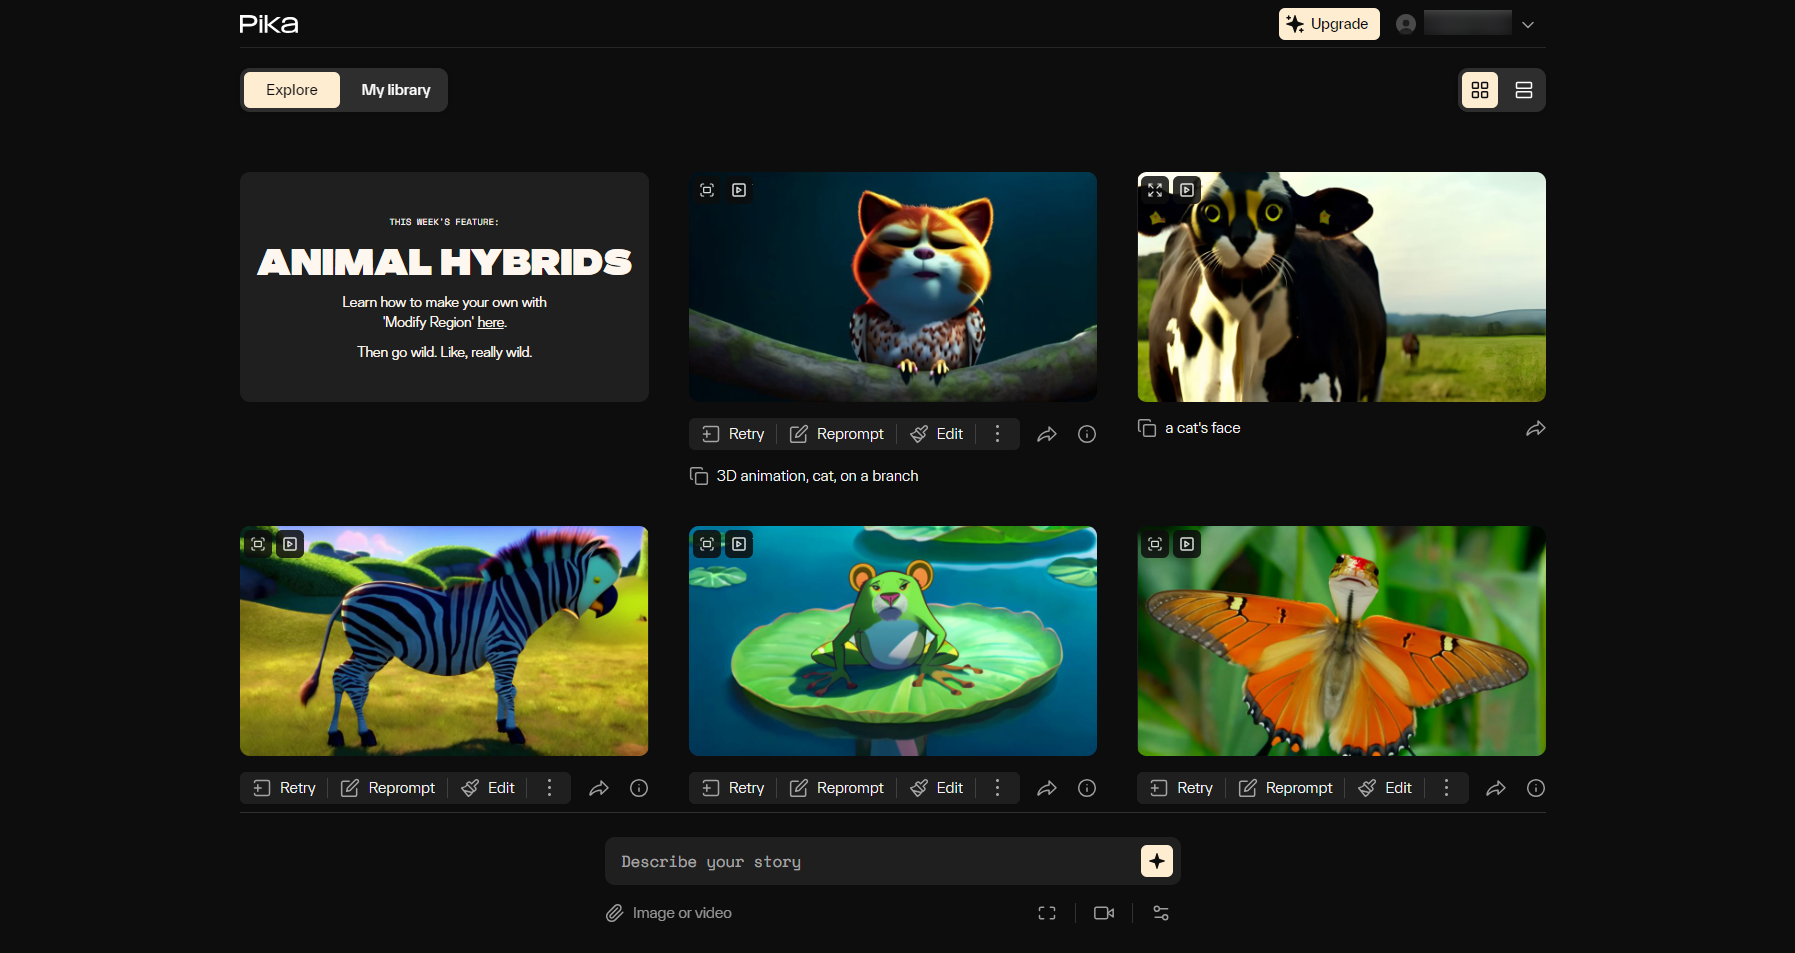Share the cat's face cow video
This screenshot has height=953, width=1795.
coord(1535,428)
